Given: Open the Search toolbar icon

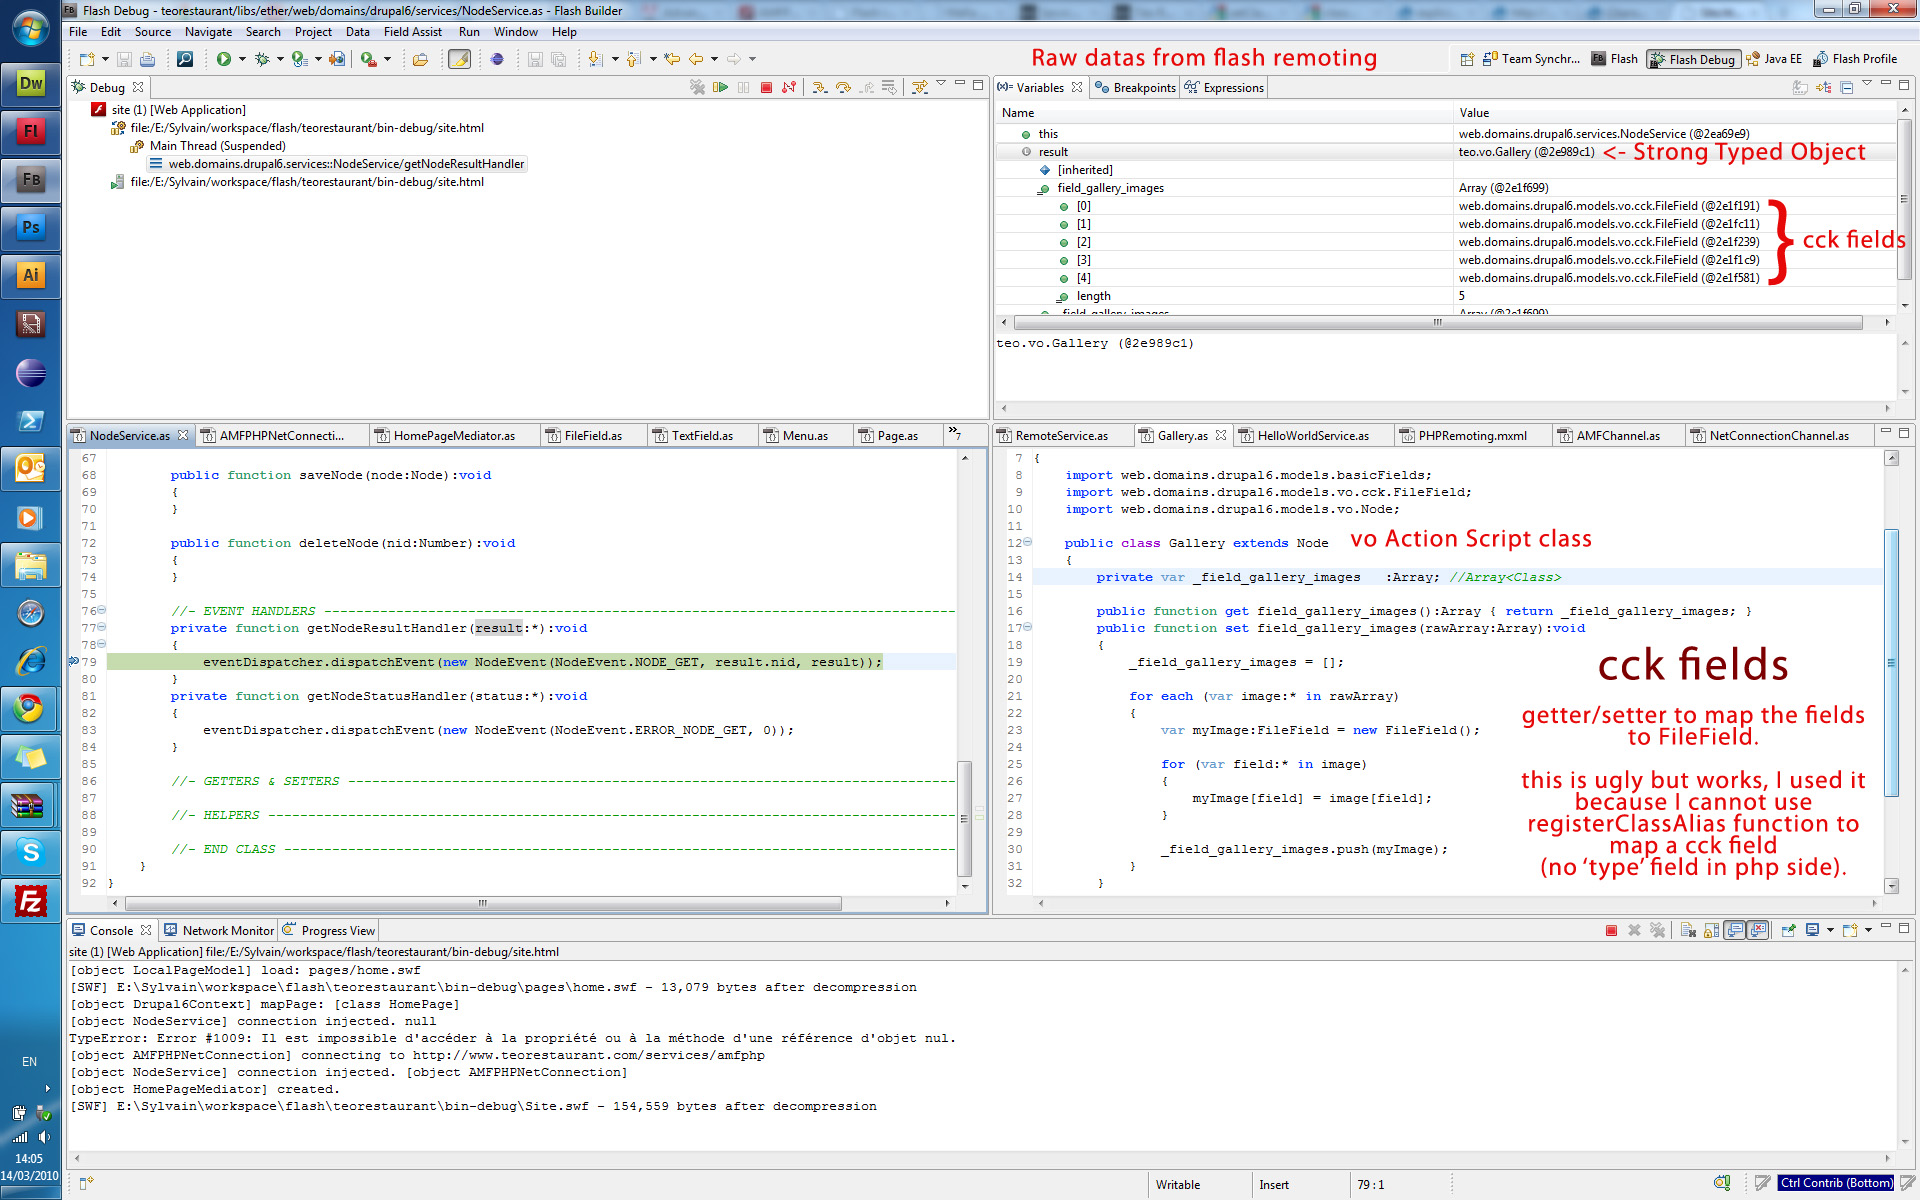Looking at the screenshot, I should point(185,60).
